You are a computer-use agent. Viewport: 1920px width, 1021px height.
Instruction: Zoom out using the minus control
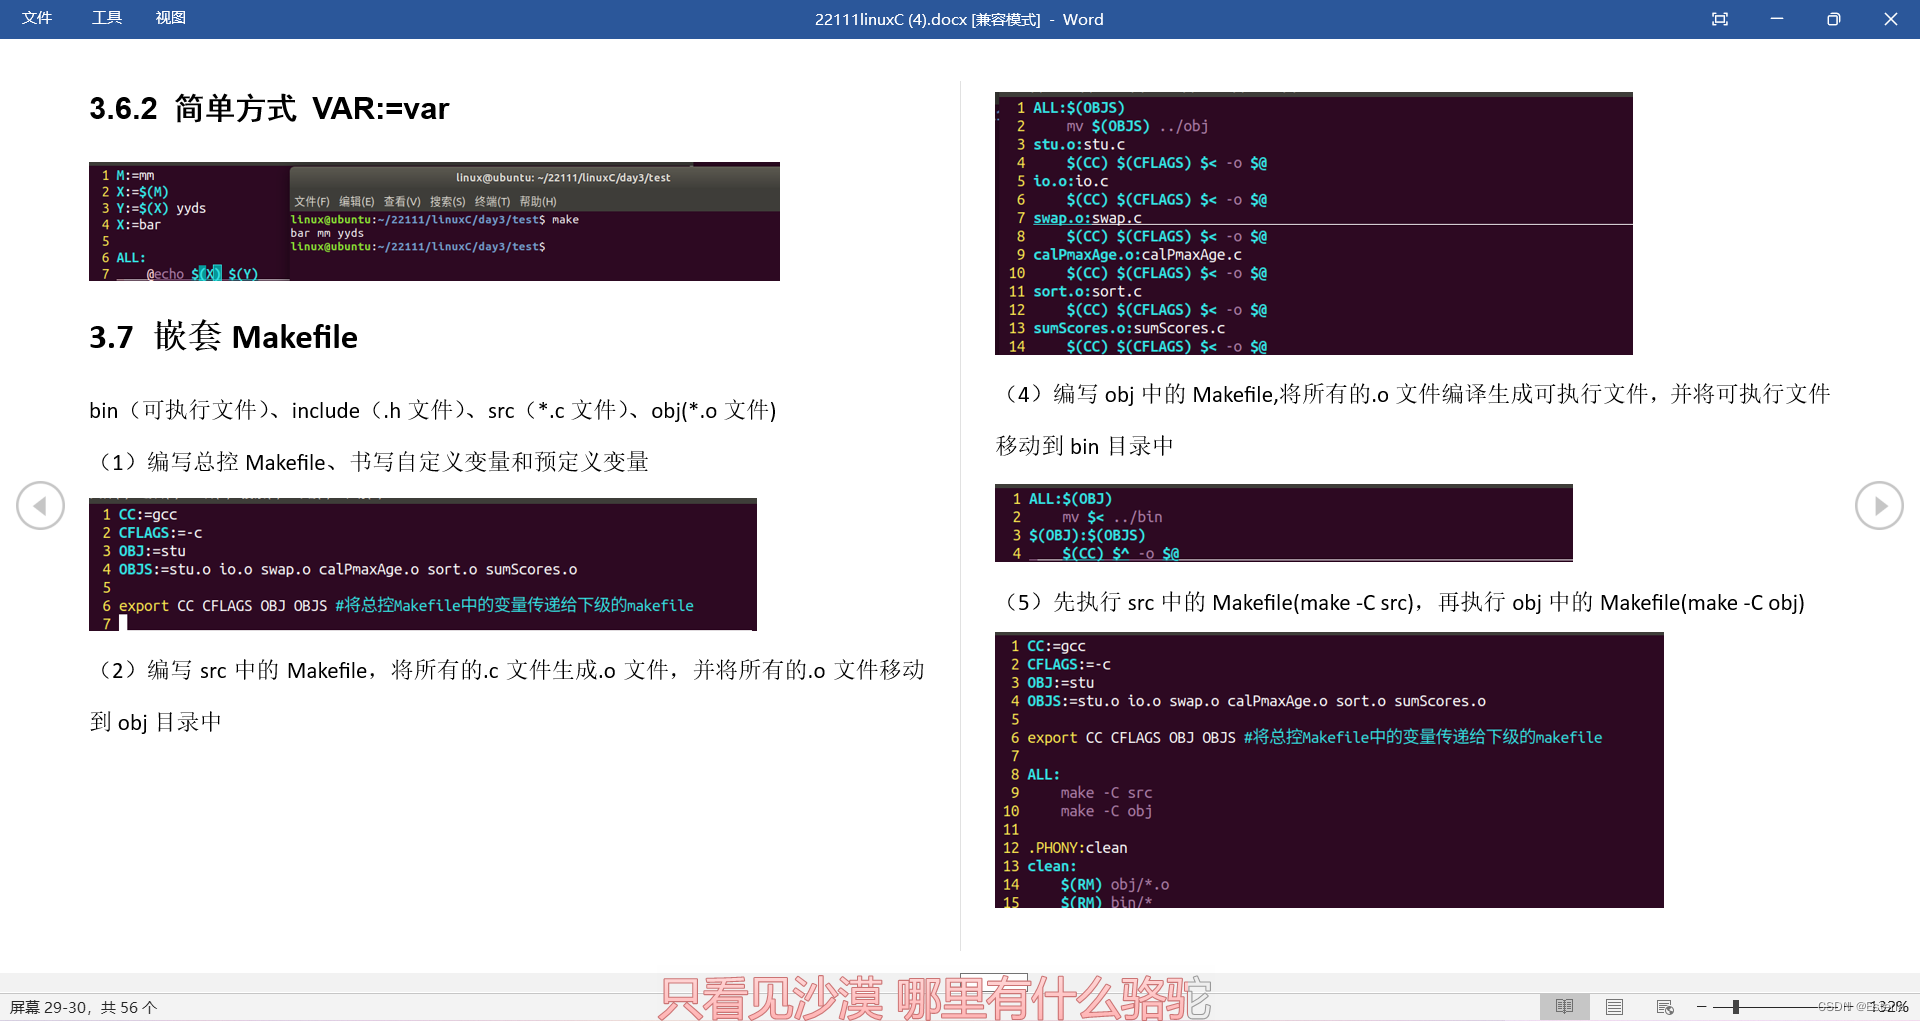1702,1006
